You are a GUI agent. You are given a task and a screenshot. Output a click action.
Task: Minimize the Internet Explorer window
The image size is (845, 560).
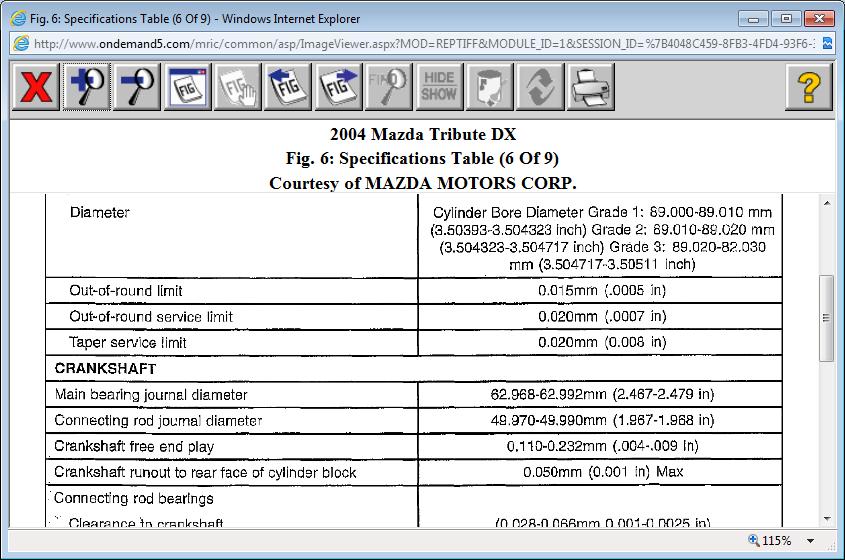pos(753,19)
